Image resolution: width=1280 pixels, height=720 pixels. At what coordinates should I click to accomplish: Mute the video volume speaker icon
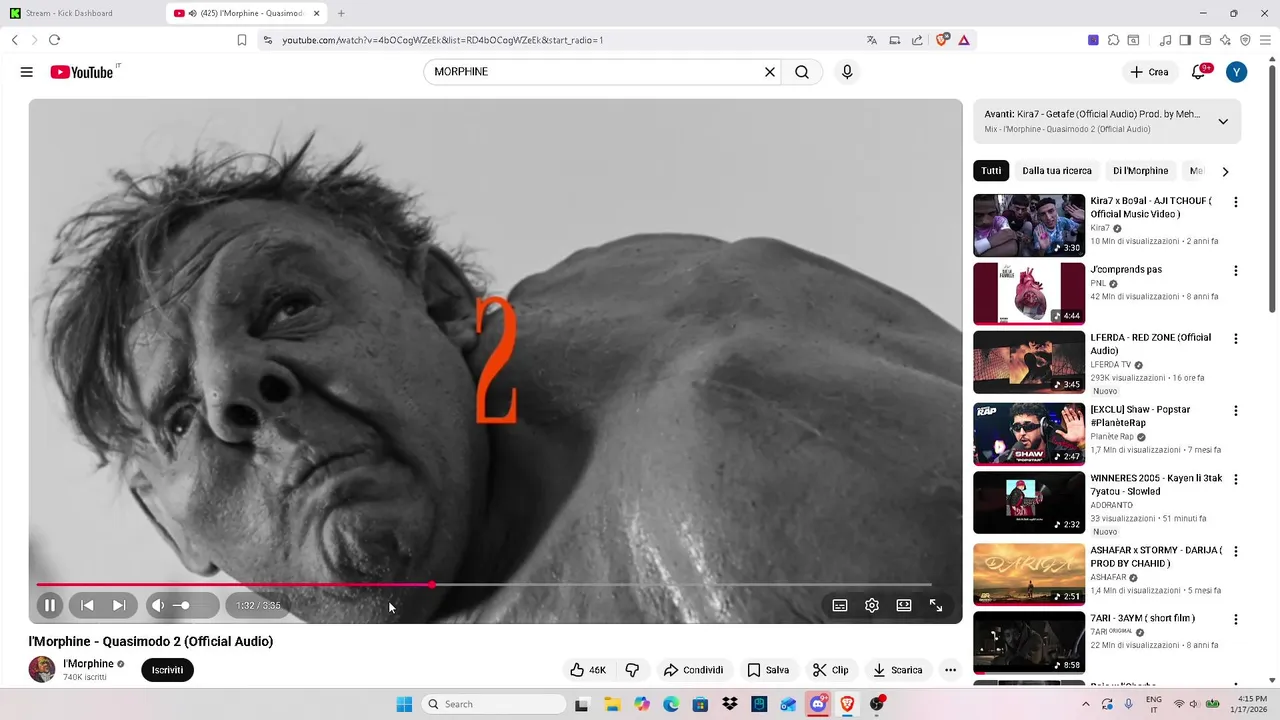click(158, 605)
